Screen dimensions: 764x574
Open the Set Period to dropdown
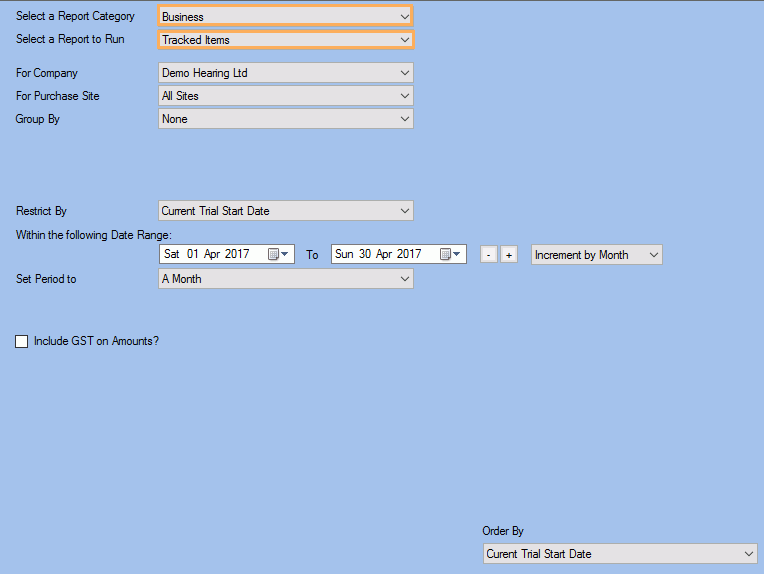coord(286,279)
